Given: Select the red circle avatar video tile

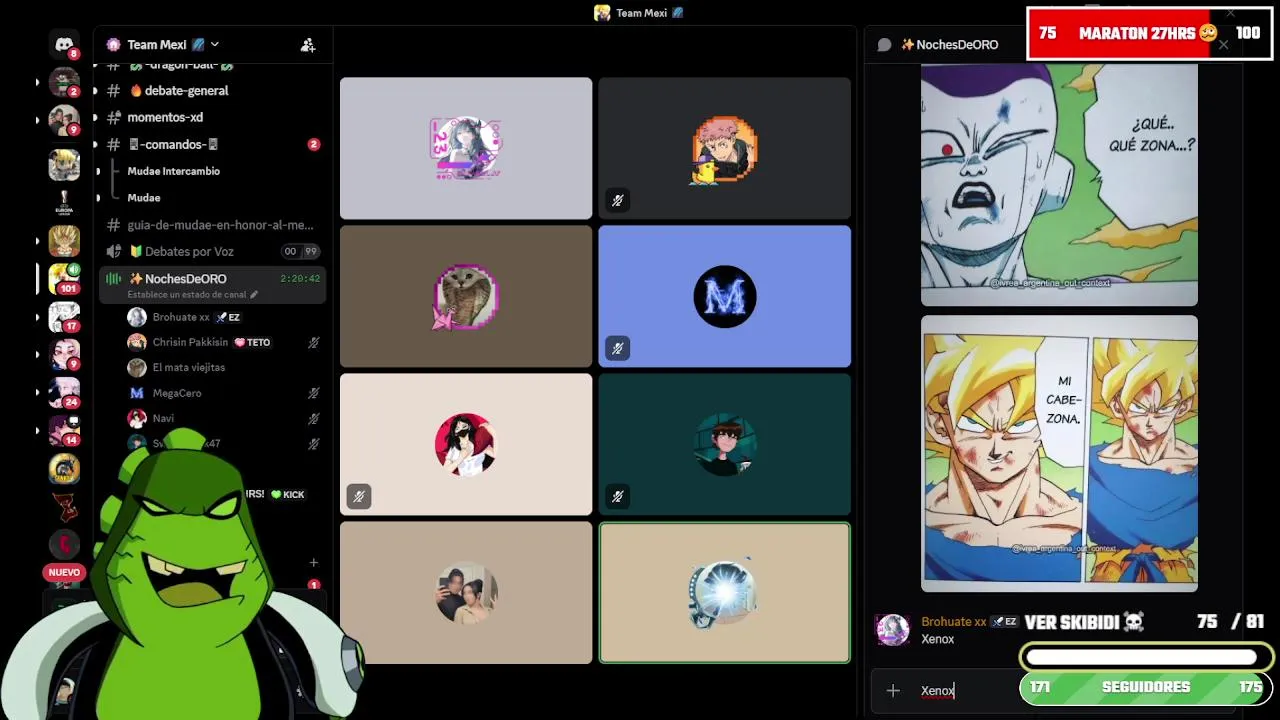Looking at the screenshot, I should pos(466,444).
